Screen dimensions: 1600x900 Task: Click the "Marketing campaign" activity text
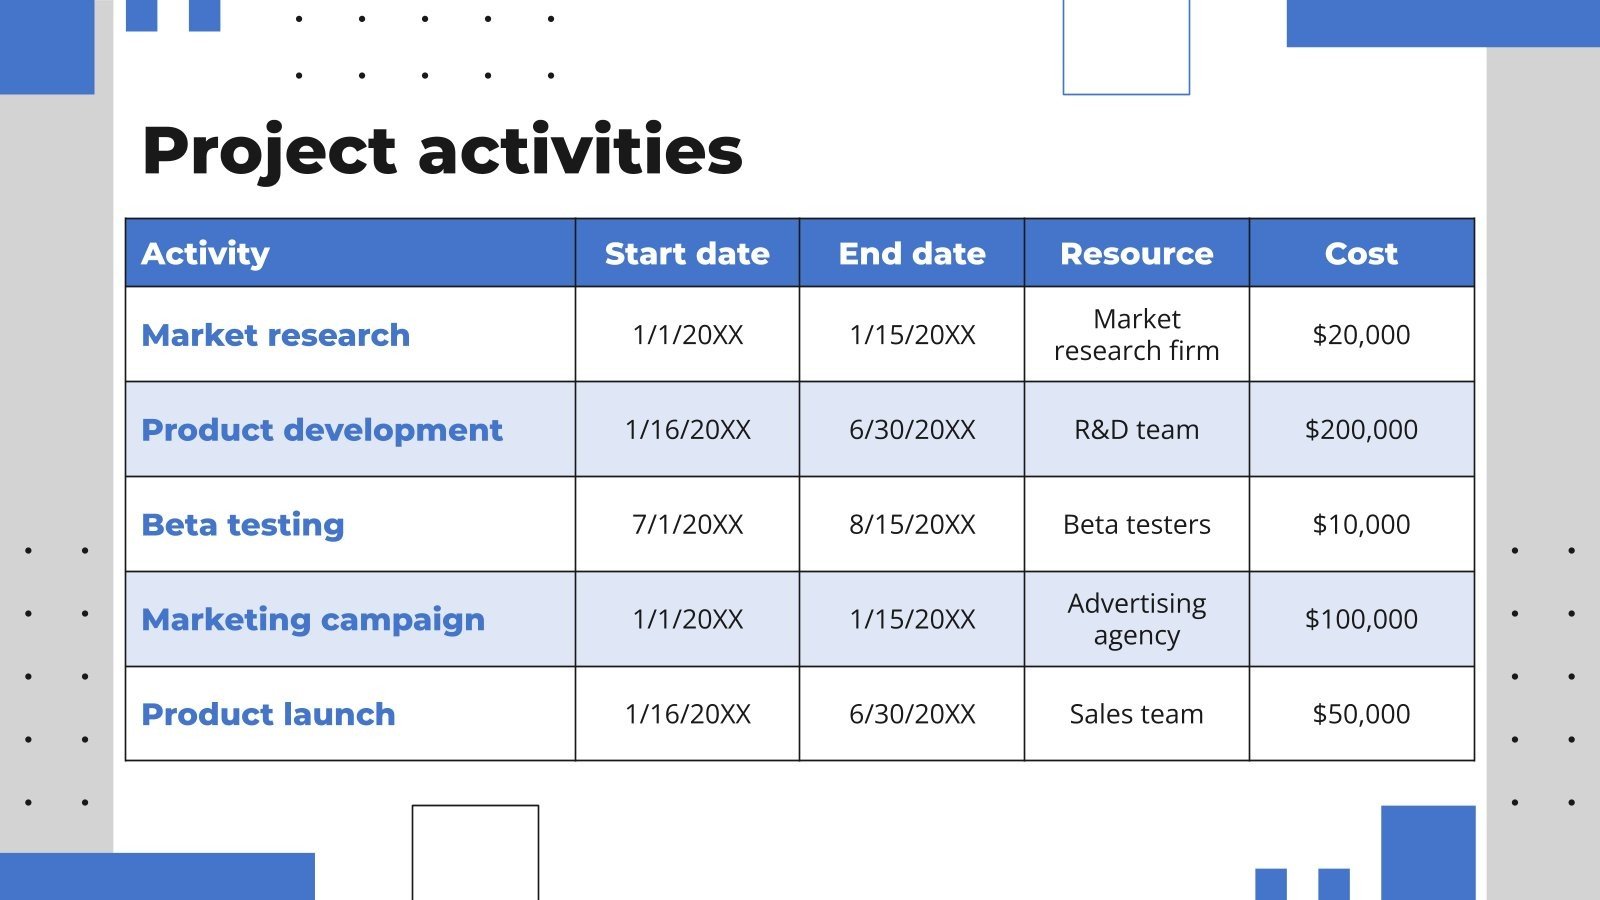point(313,619)
